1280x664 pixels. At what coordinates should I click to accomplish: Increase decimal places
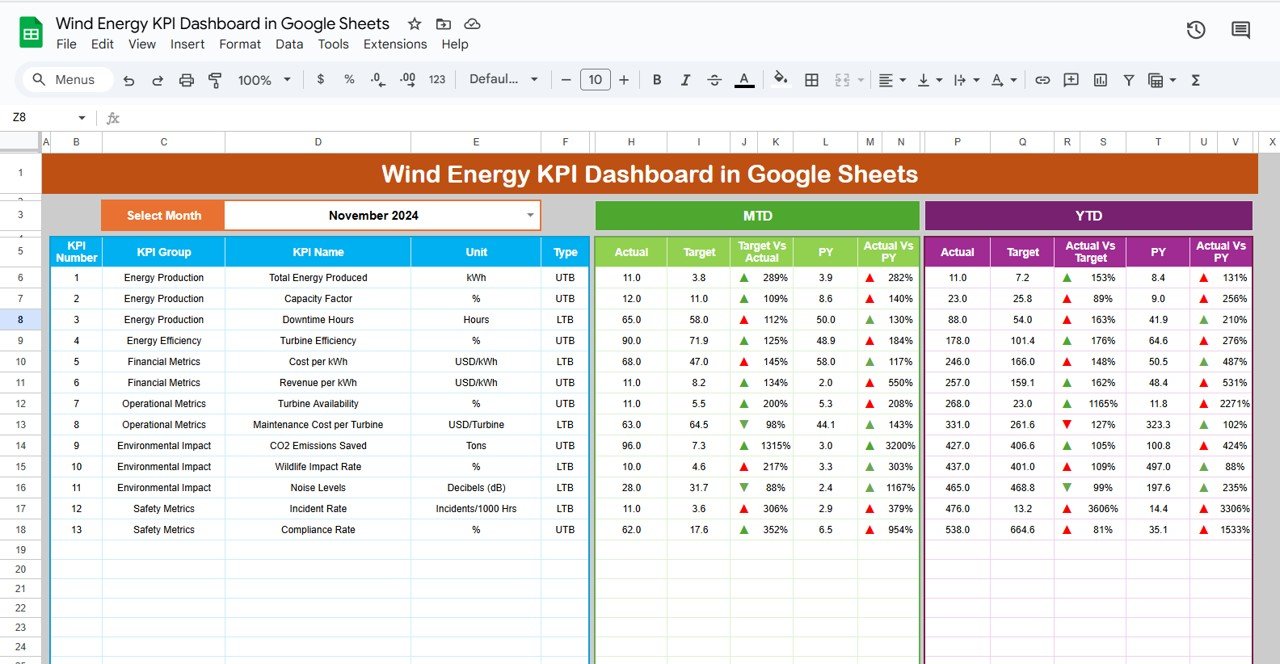point(407,80)
